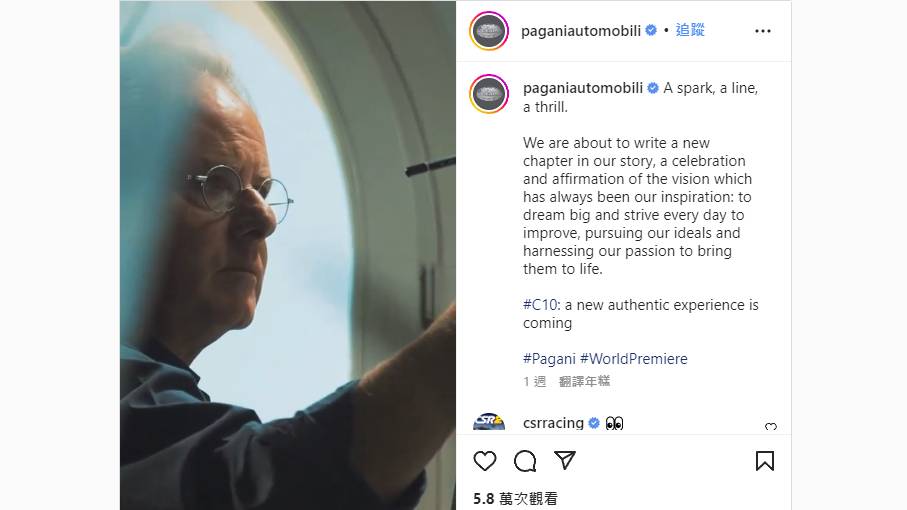Click the video of the man with glasses

[x=287, y=255]
